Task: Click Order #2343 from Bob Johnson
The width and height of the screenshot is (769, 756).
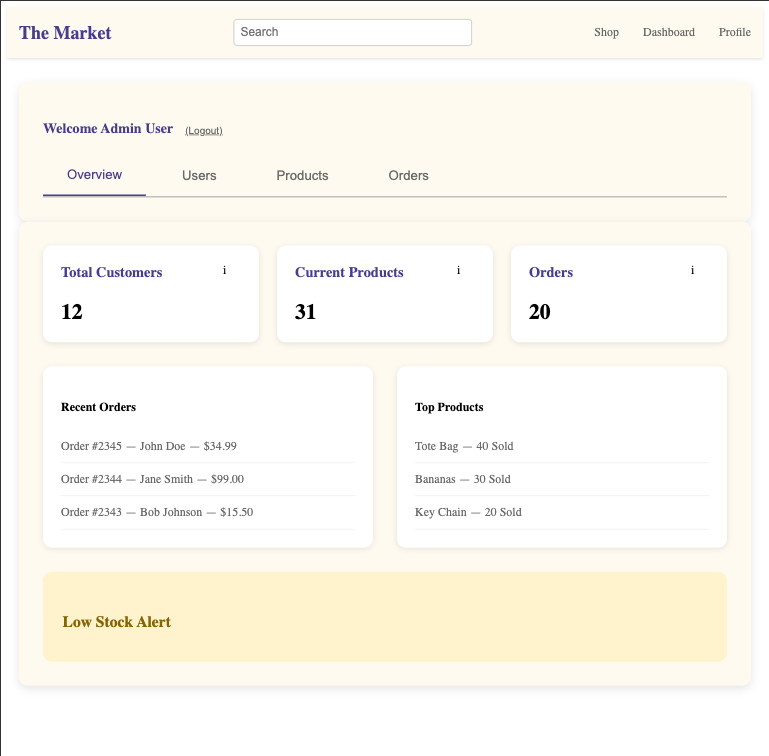Action: pyautogui.click(x=208, y=512)
